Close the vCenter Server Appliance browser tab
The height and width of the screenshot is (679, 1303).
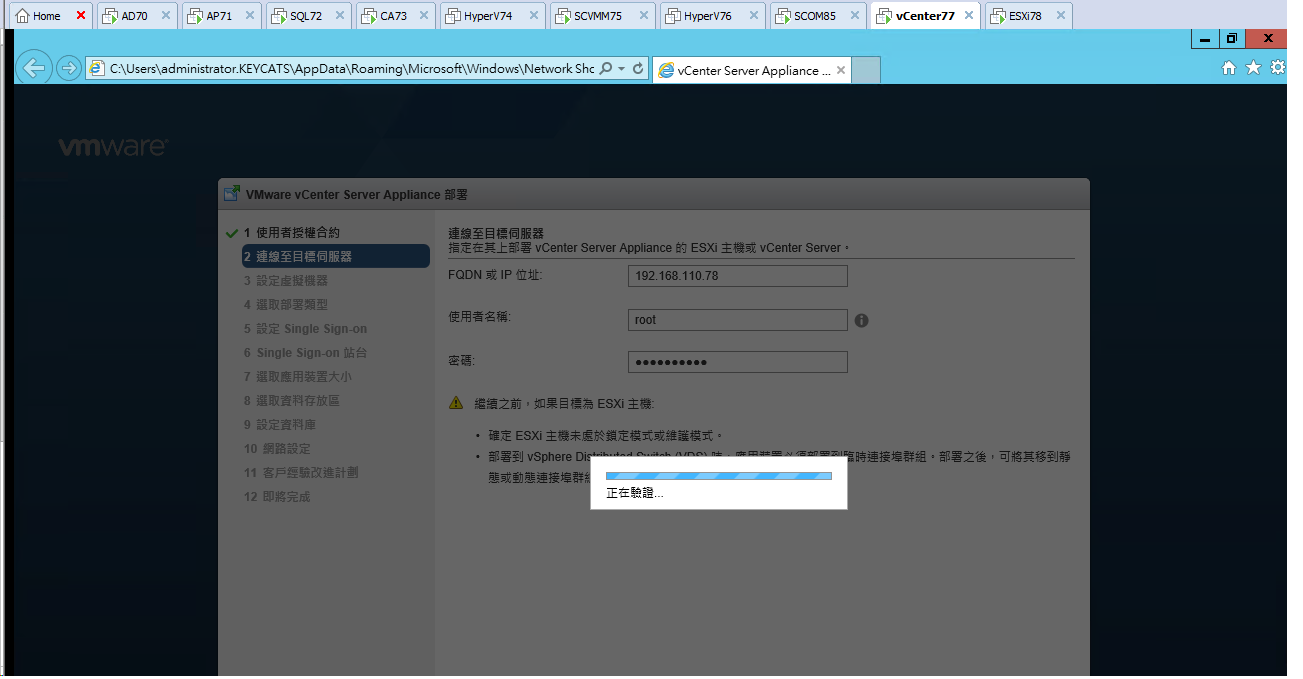tap(841, 71)
